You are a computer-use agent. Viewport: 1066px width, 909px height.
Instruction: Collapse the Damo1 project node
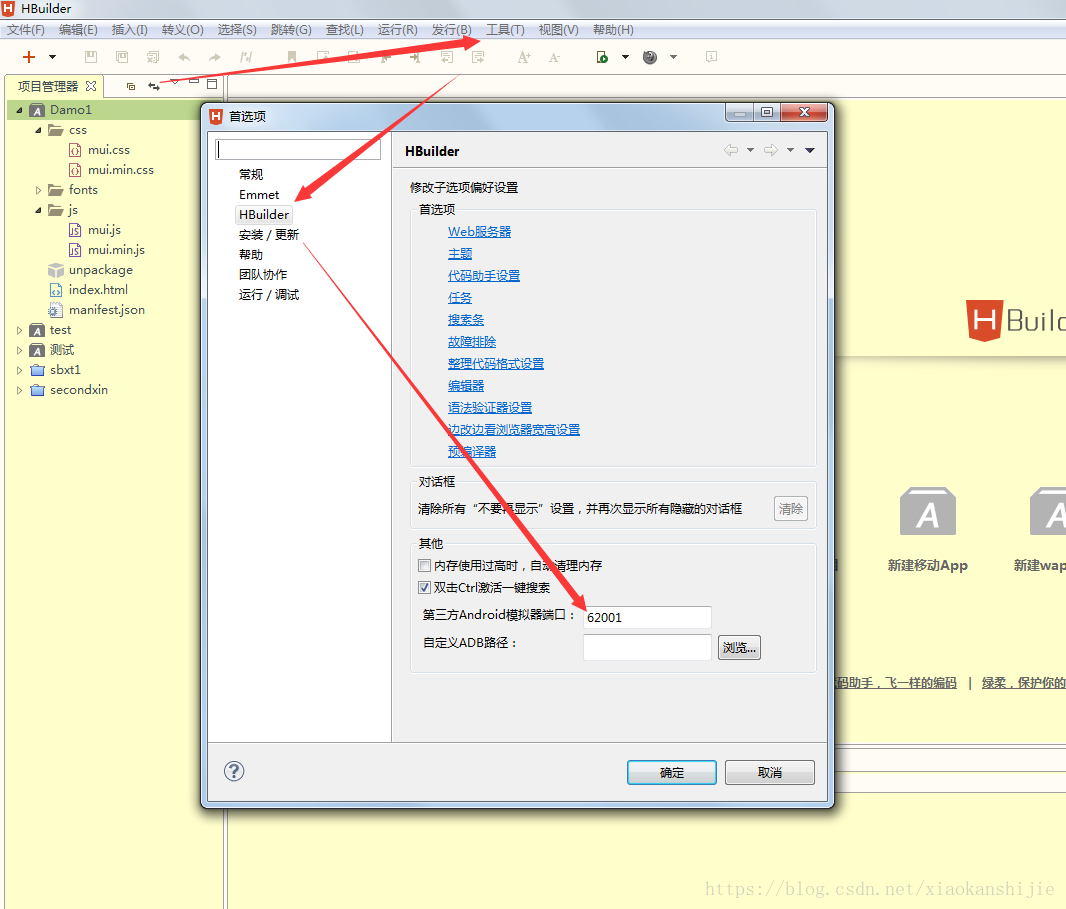point(19,110)
